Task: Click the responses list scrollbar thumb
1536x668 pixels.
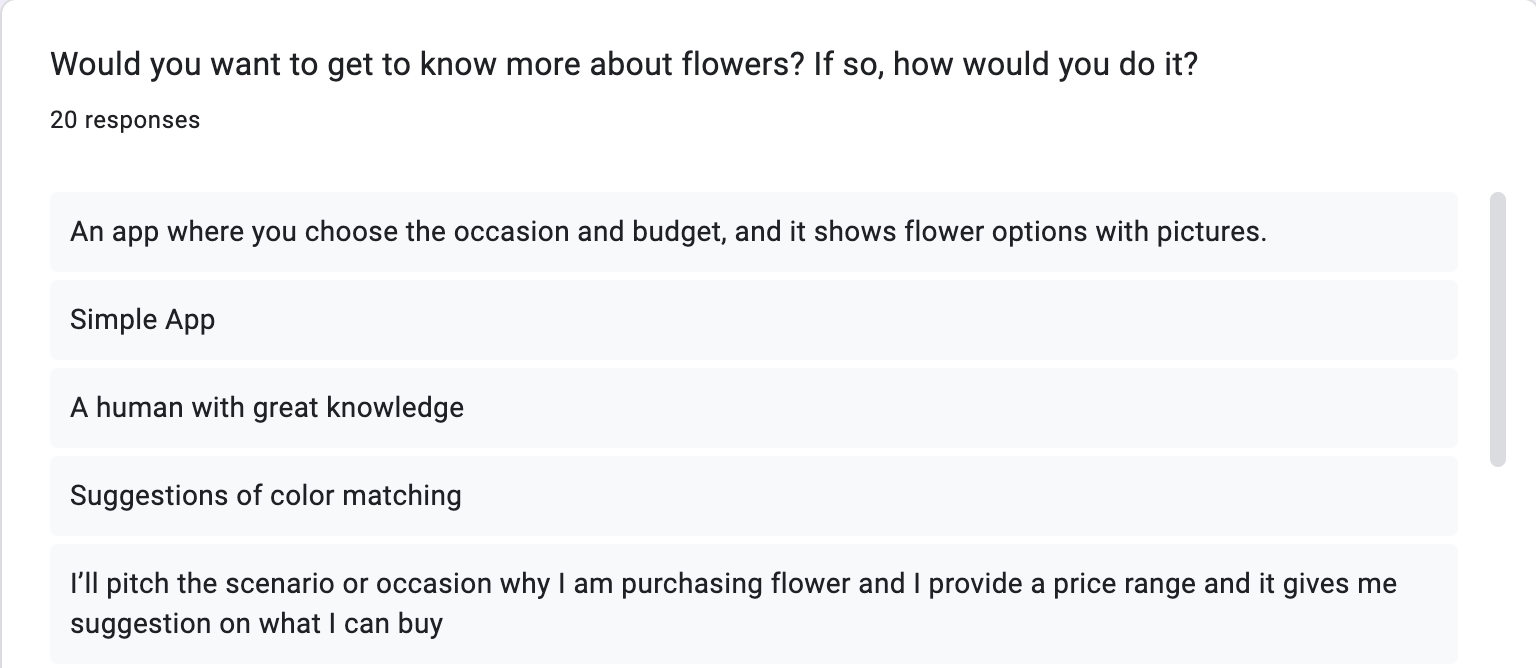Action: tap(1497, 328)
